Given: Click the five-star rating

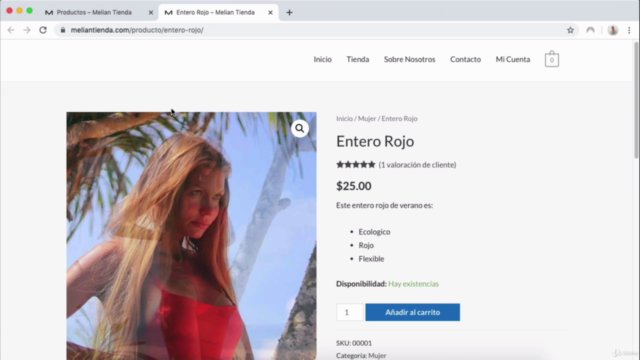Looking at the screenshot, I should point(356,164).
